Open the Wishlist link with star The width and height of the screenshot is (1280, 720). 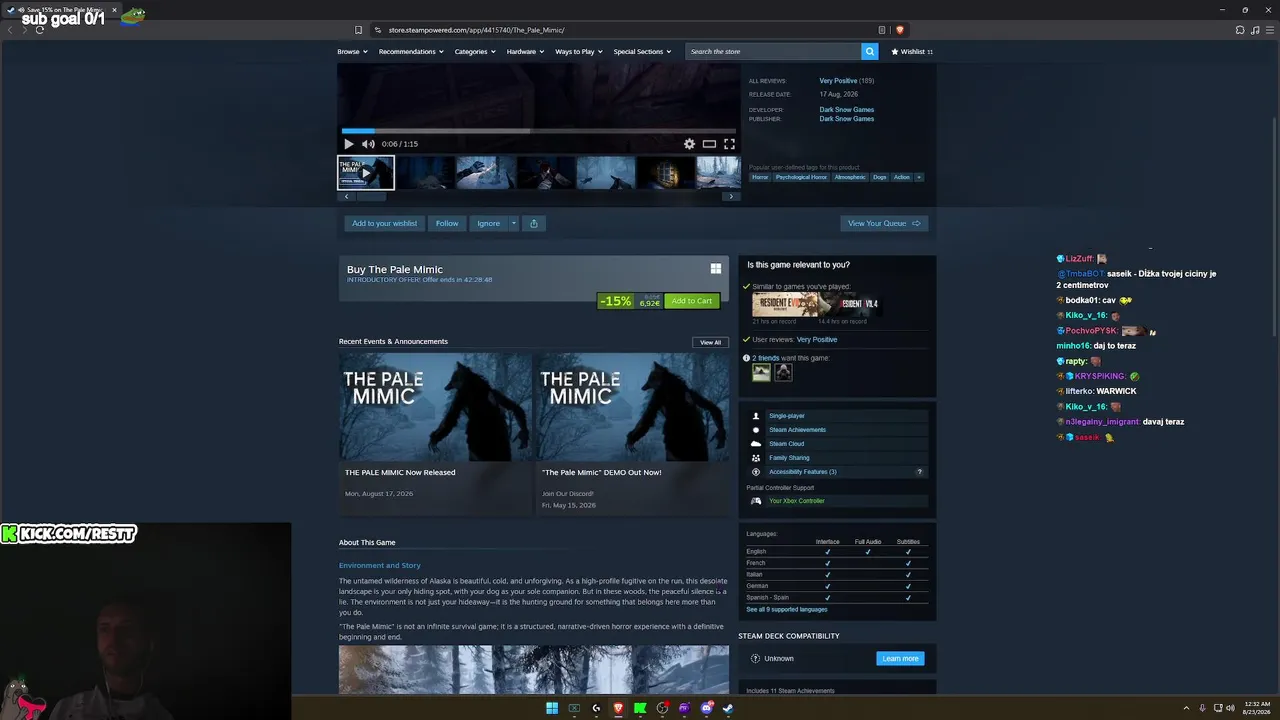tap(912, 52)
